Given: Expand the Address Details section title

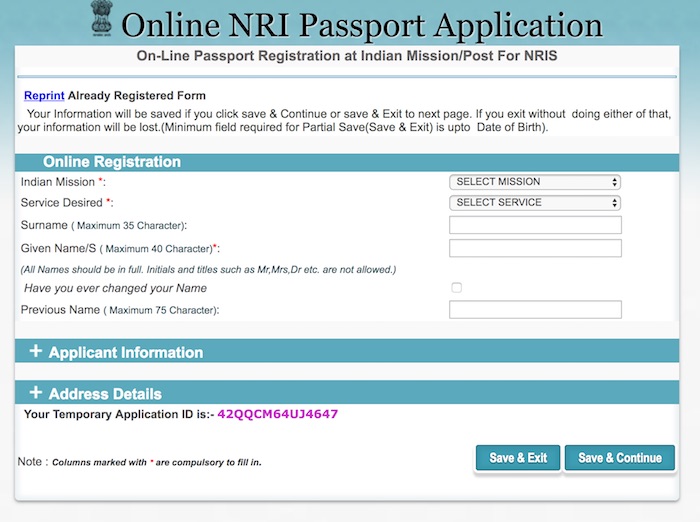Looking at the screenshot, I should (105, 394).
